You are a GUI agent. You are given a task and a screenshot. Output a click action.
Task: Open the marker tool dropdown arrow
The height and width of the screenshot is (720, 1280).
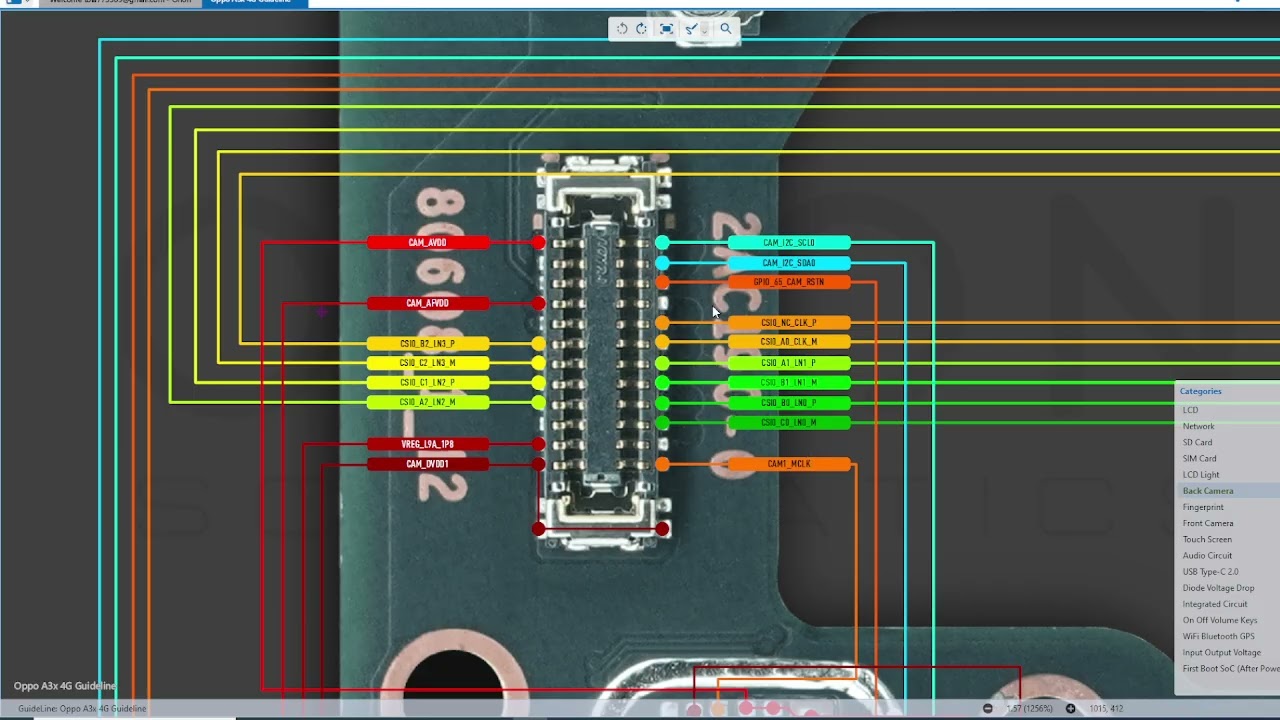(x=704, y=30)
